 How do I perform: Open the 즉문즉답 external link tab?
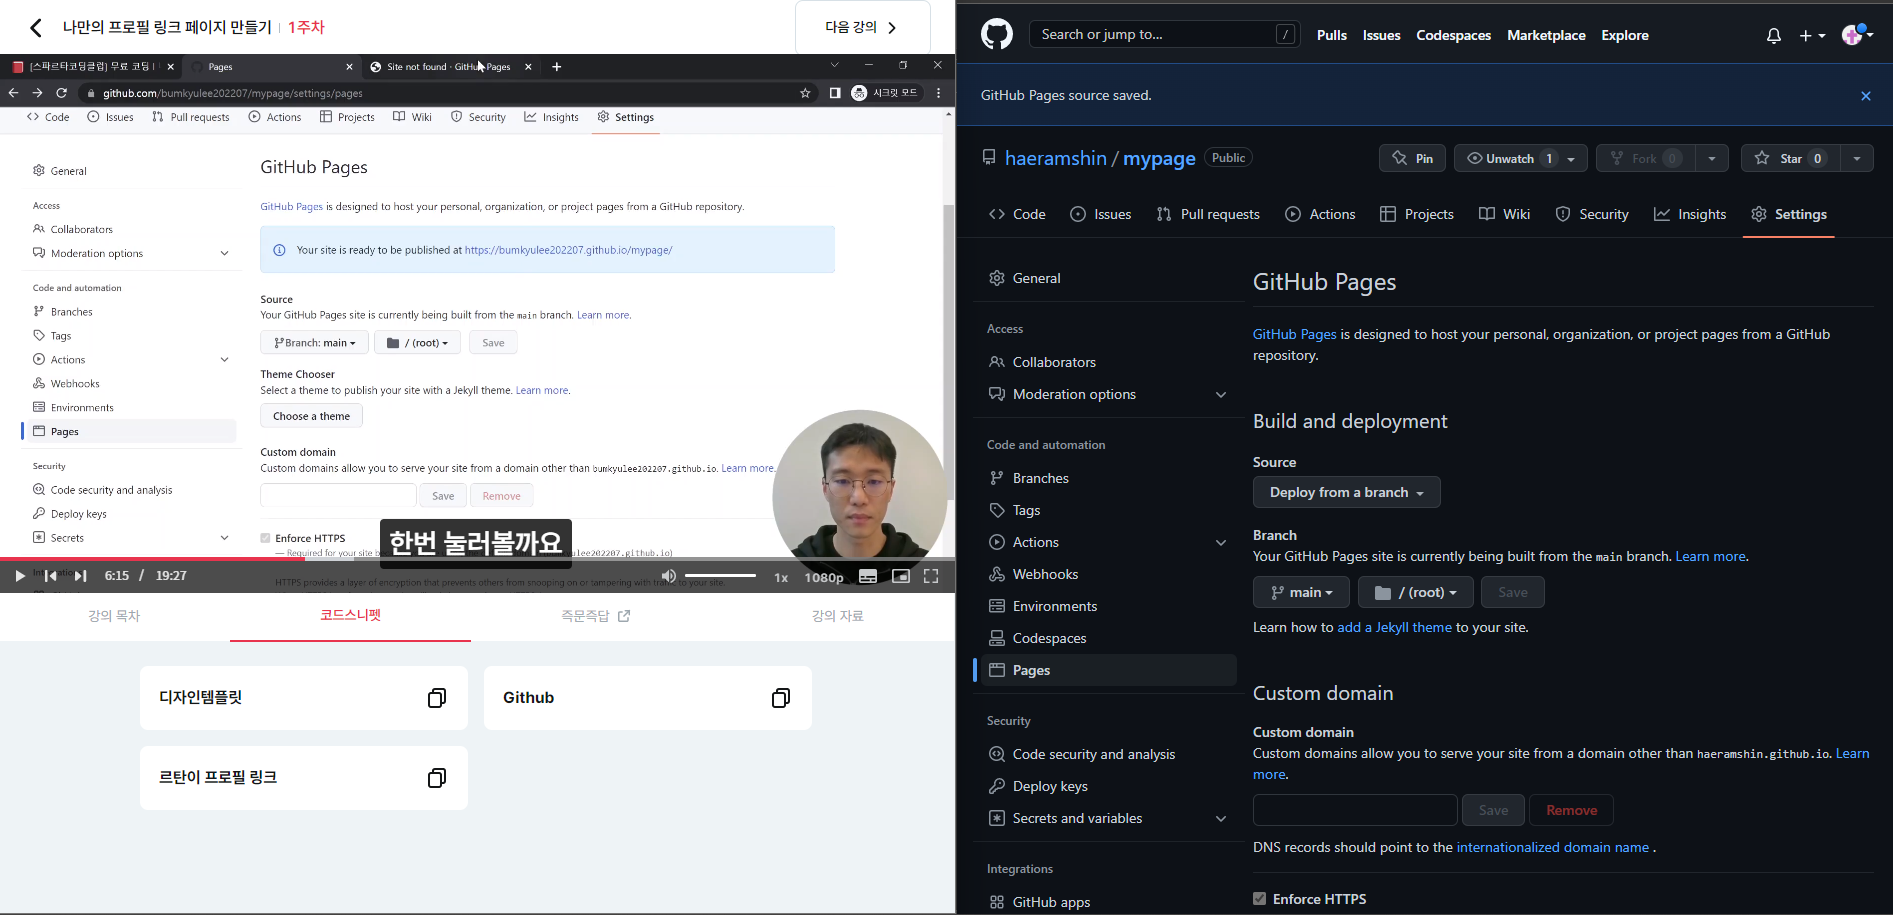tap(596, 616)
